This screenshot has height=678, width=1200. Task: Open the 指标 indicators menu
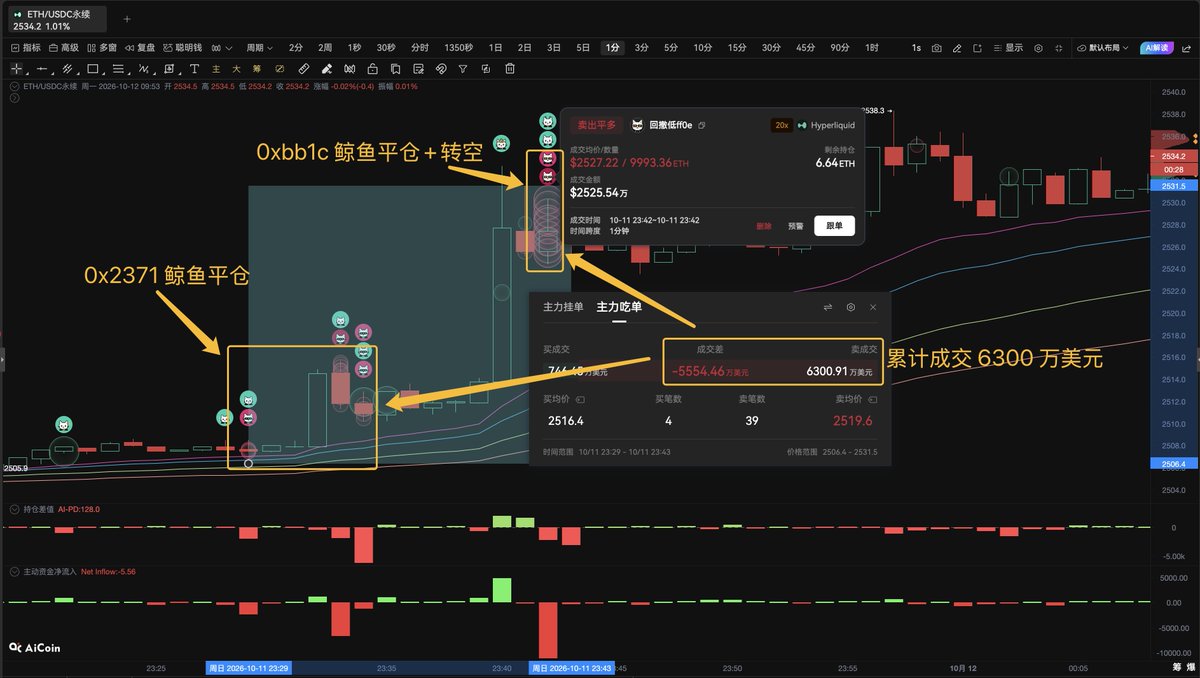pyautogui.click(x=26, y=48)
